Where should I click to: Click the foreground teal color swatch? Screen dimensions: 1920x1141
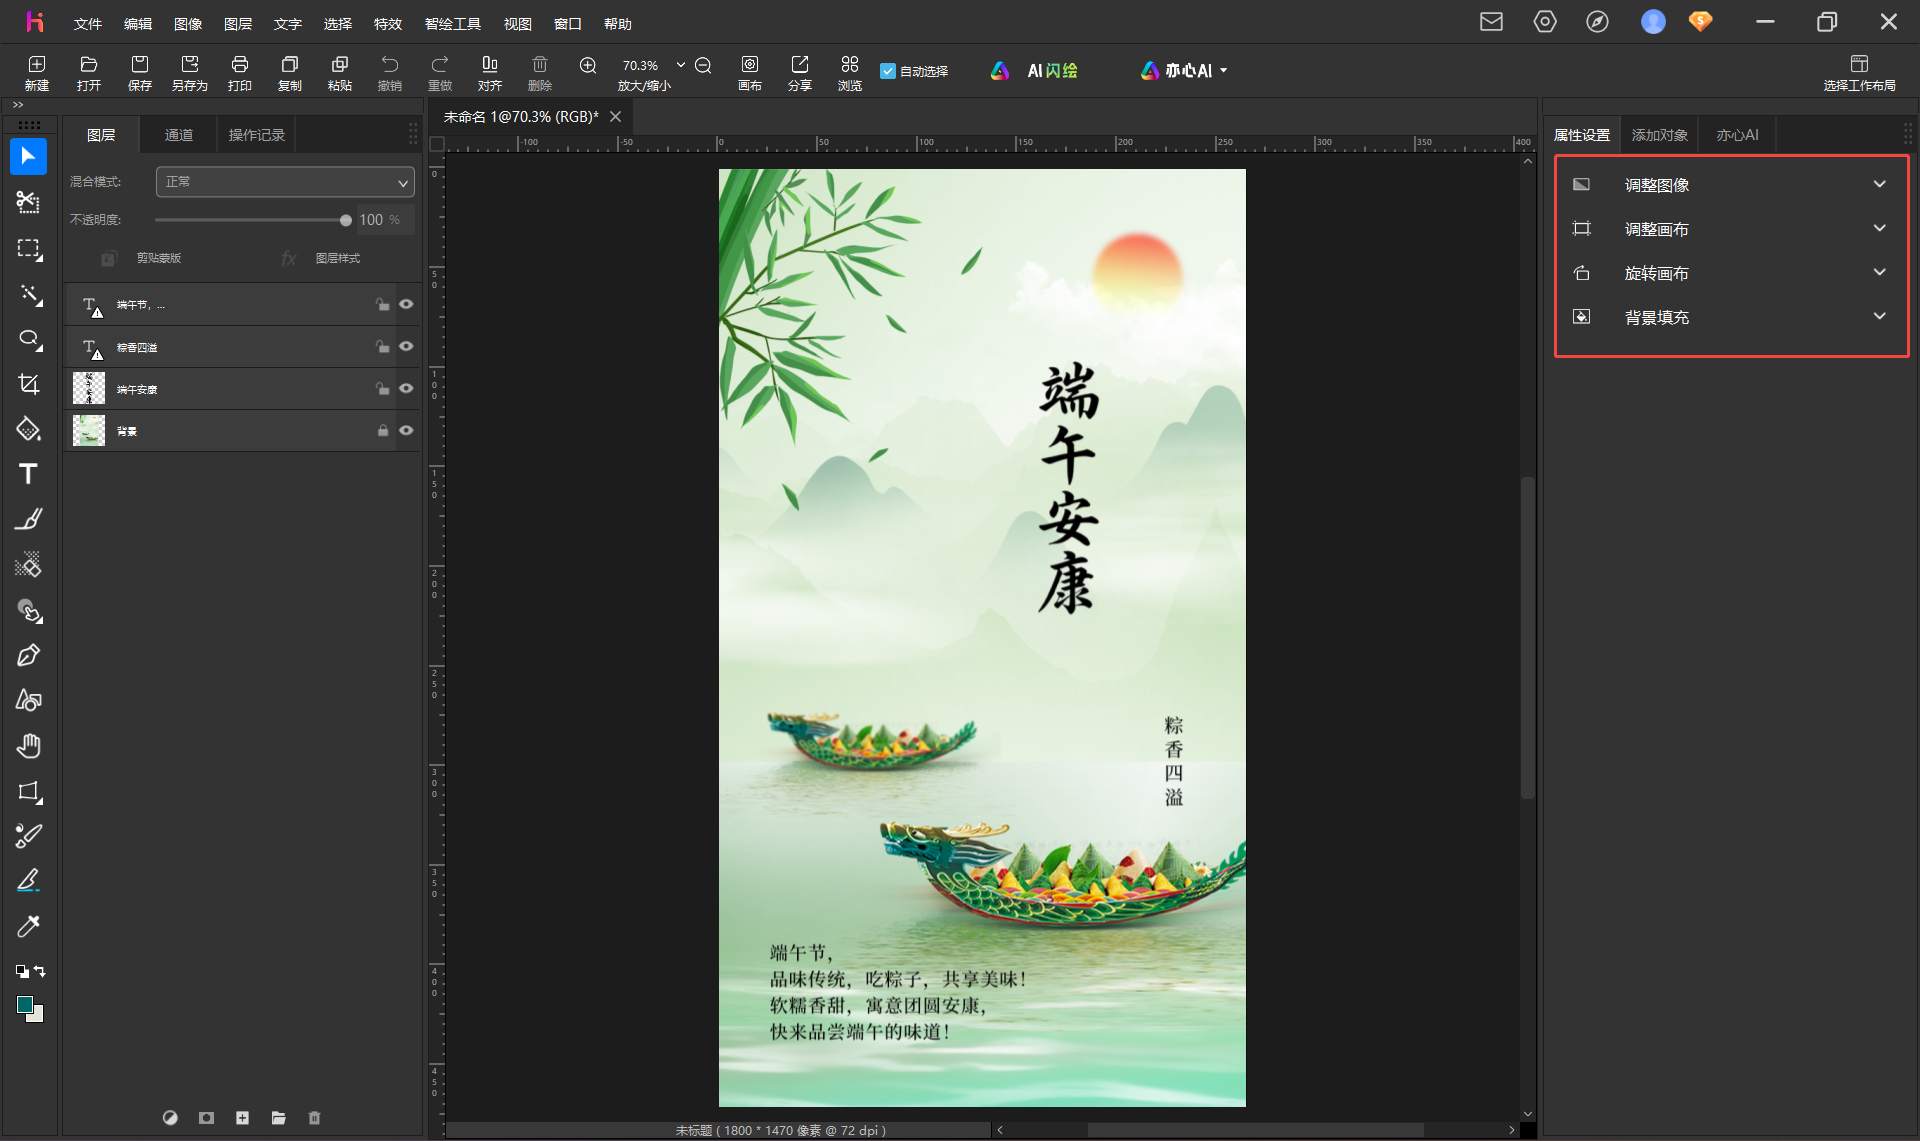(x=25, y=1005)
